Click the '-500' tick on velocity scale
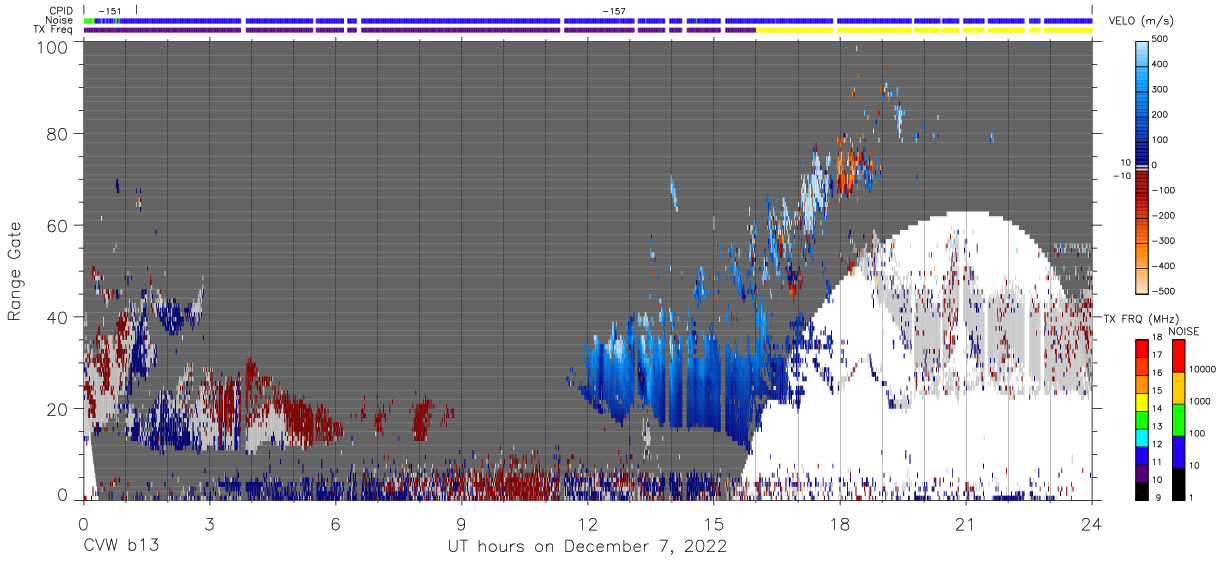 (x=1164, y=290)
